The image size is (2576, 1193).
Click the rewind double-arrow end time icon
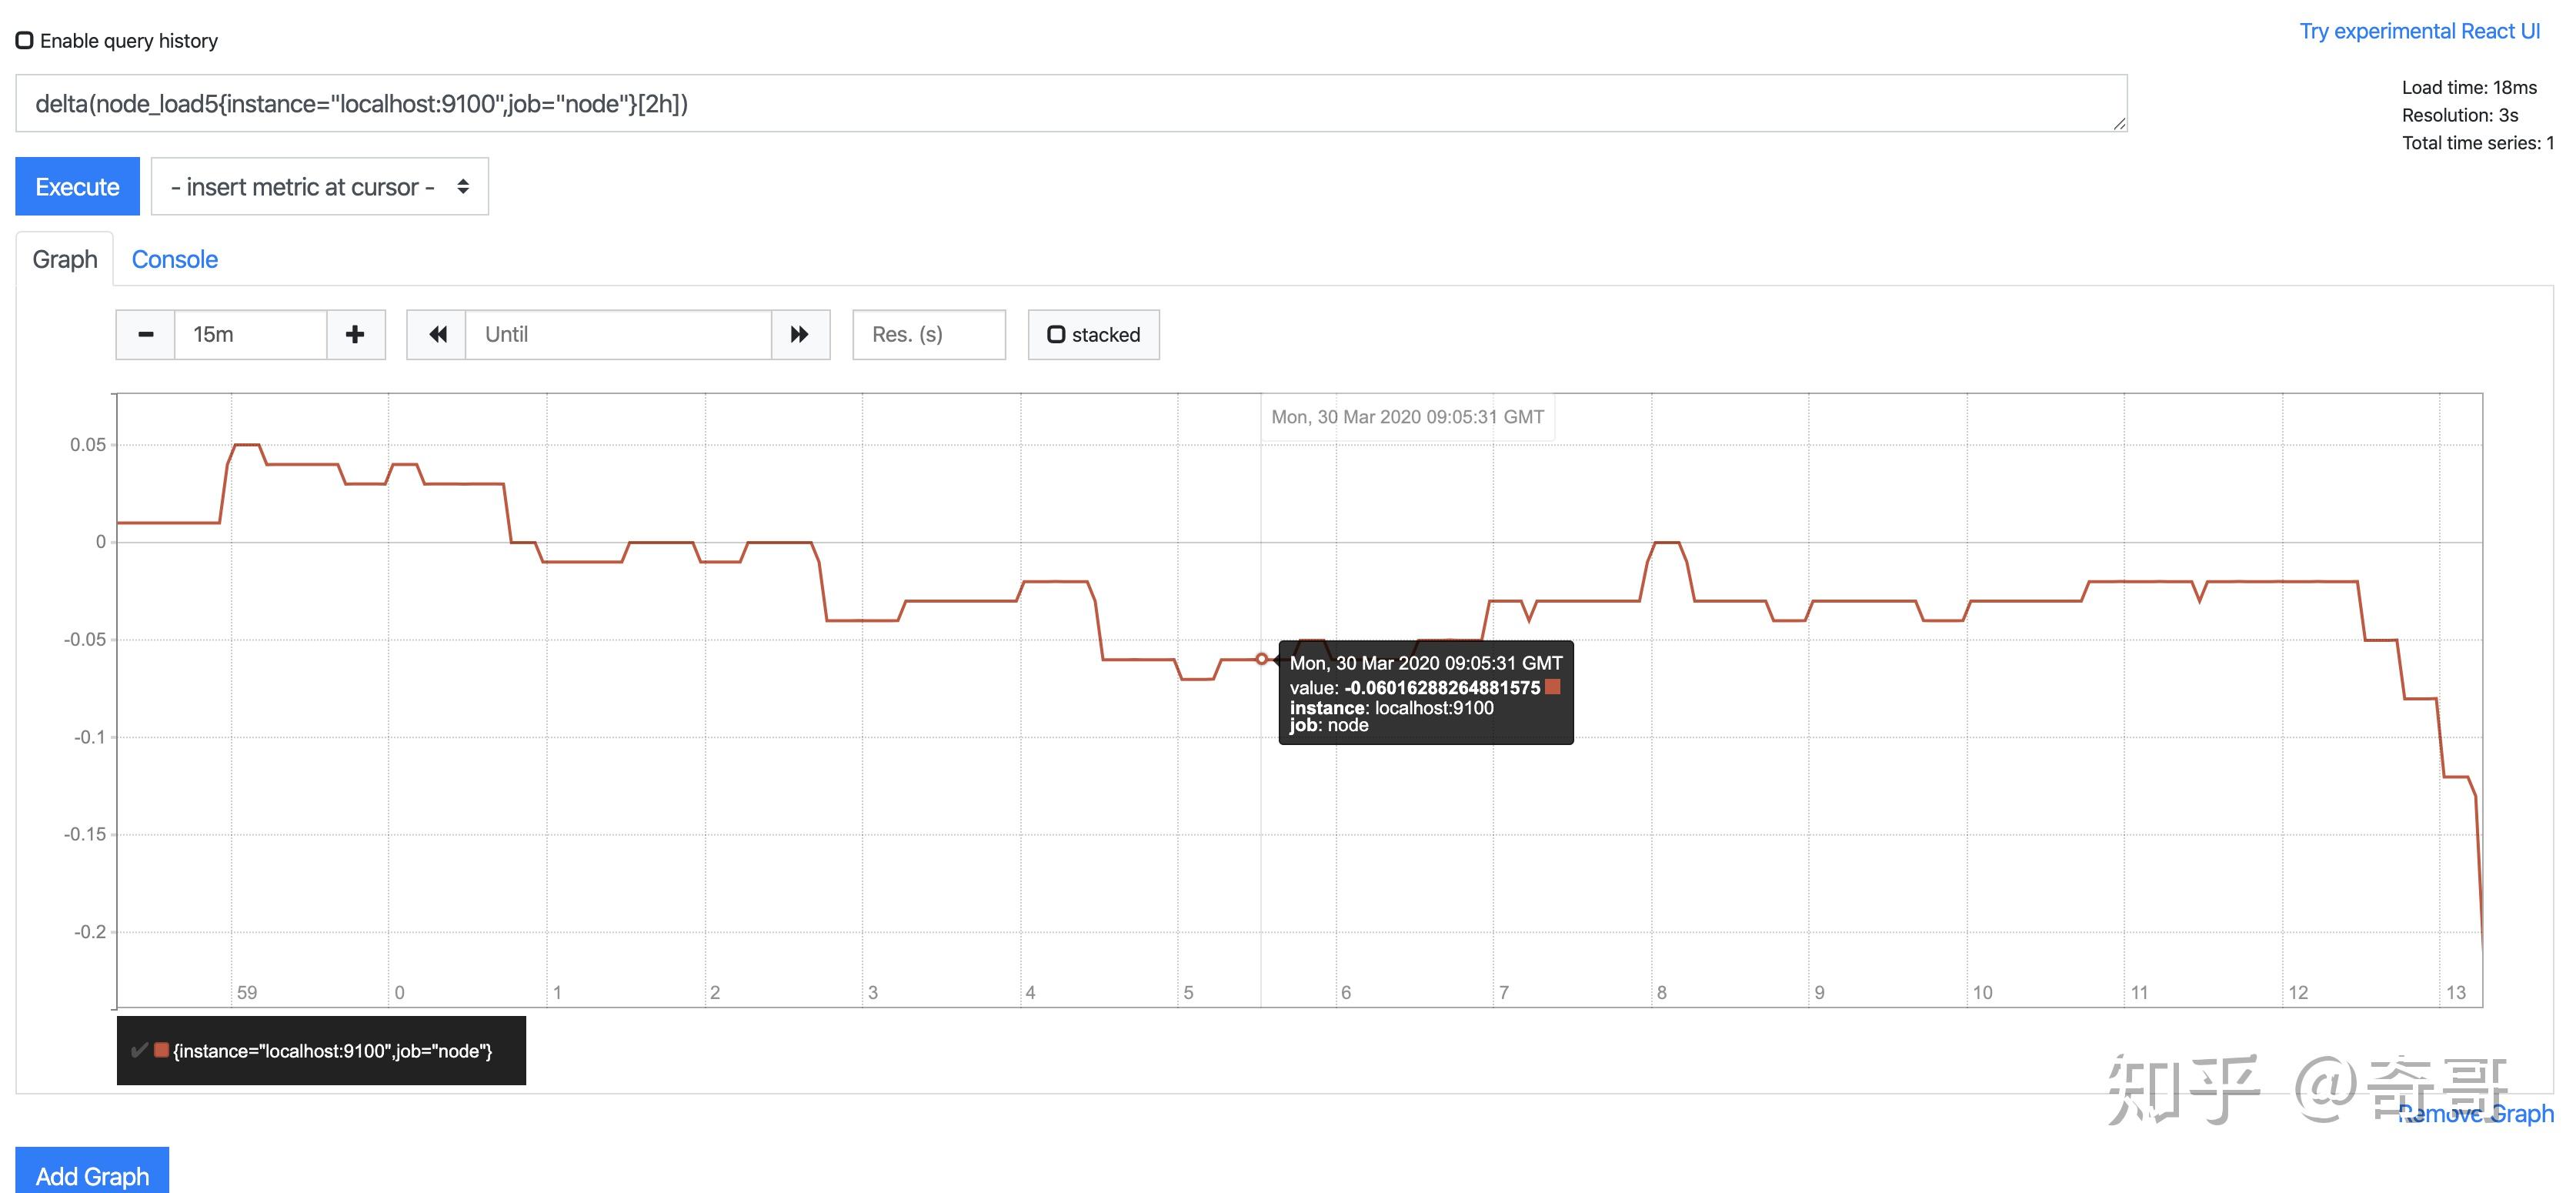pyautogui.click(x=437, y=334)
